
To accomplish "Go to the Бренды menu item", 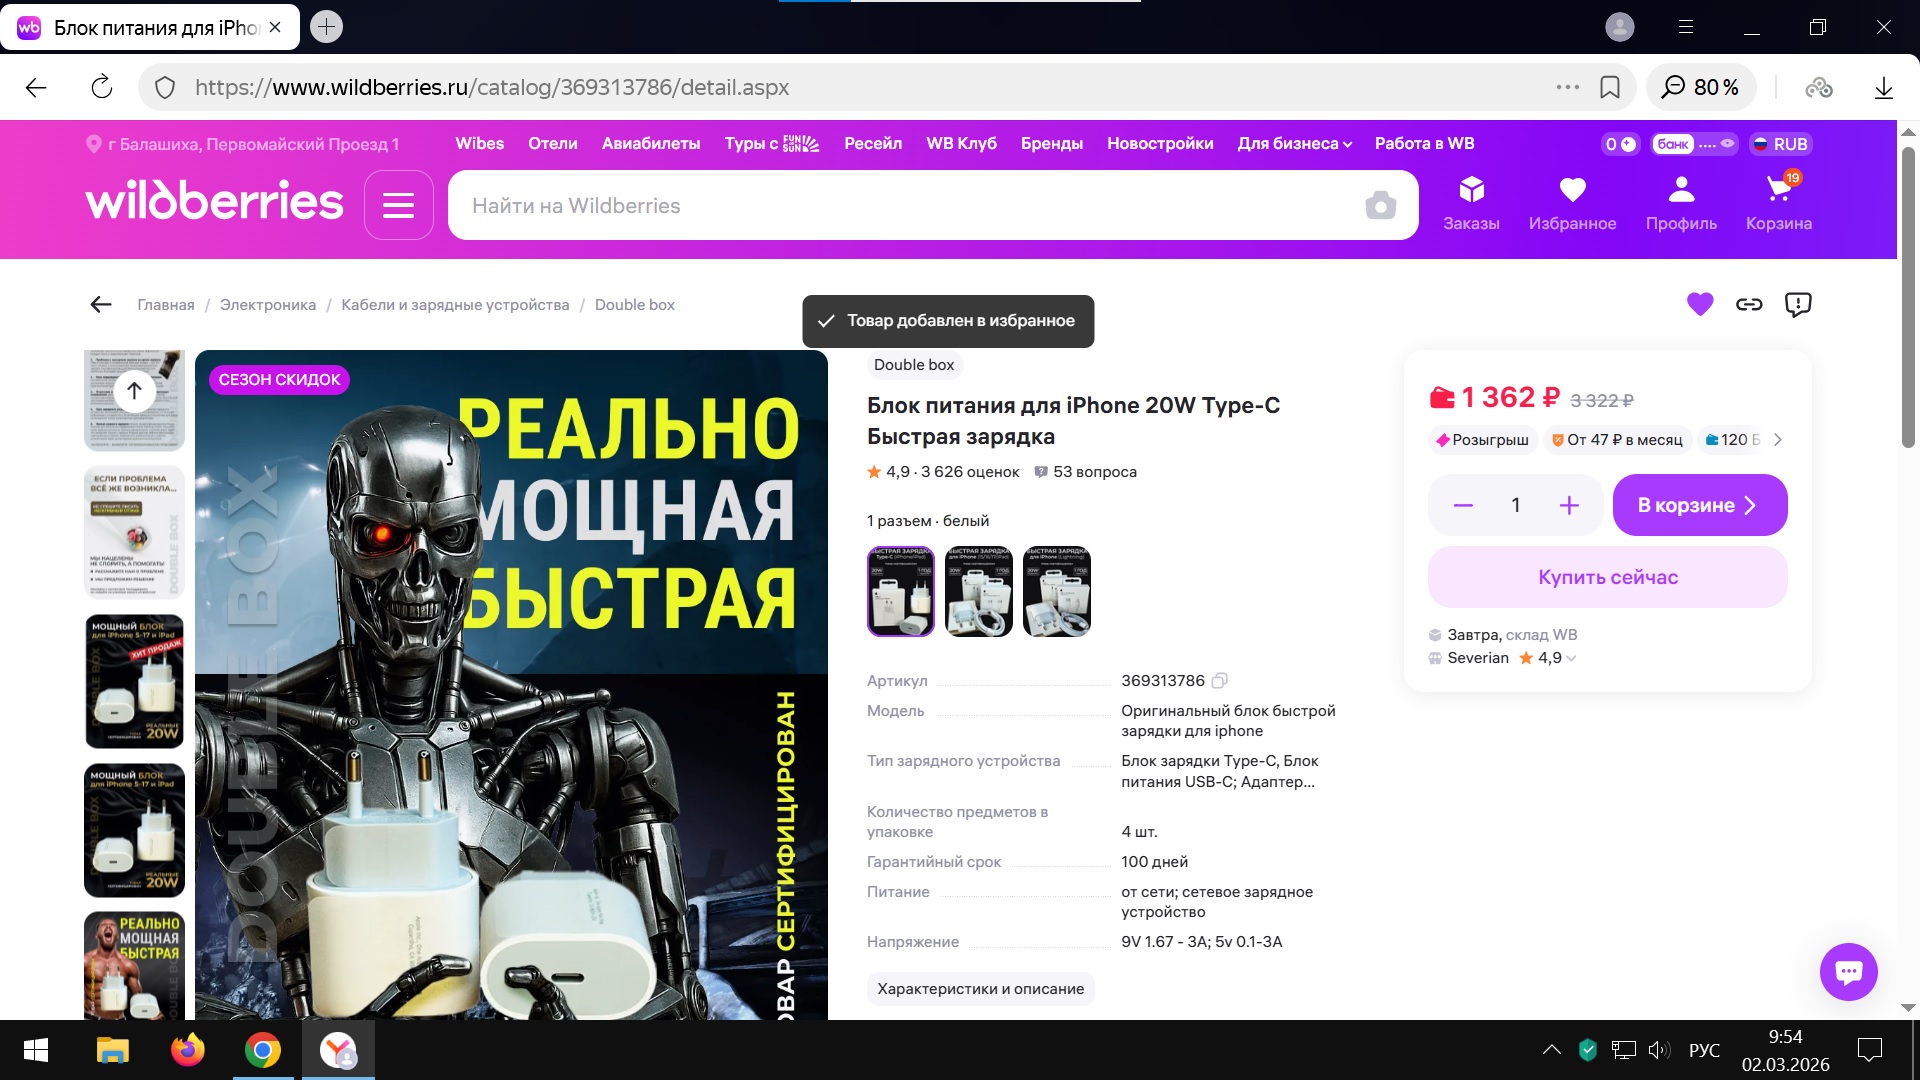I will point(1051,143).
